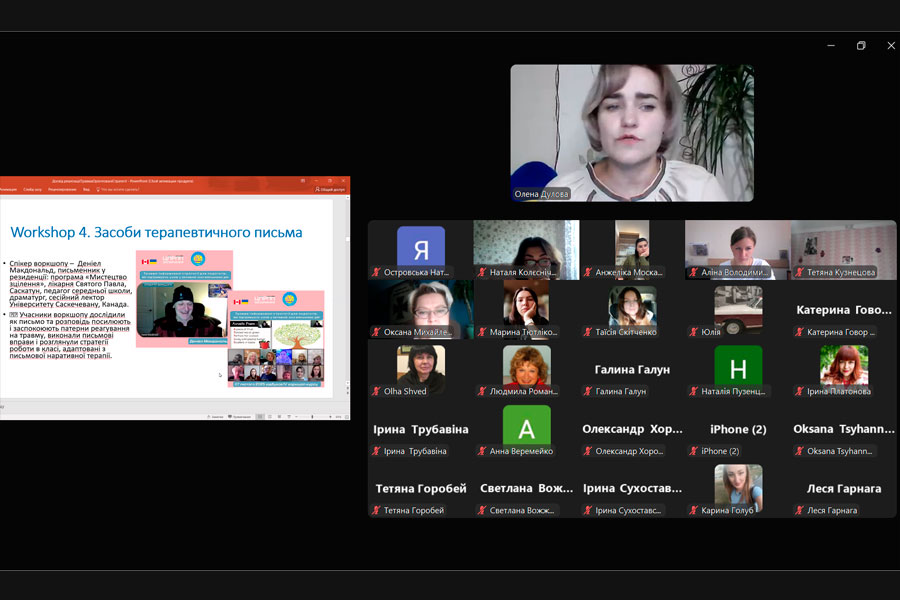The width and height of the screenshot is (900, 600).
Task: Open Reading view icon in PowerPoint status bar
Action: tap(279, 416)
